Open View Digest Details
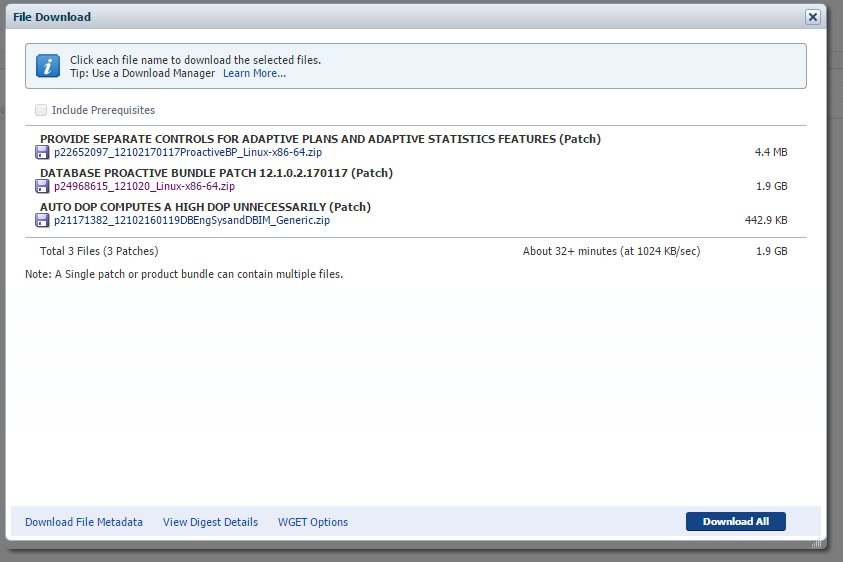The image size is (843, 562). point(210,522)
